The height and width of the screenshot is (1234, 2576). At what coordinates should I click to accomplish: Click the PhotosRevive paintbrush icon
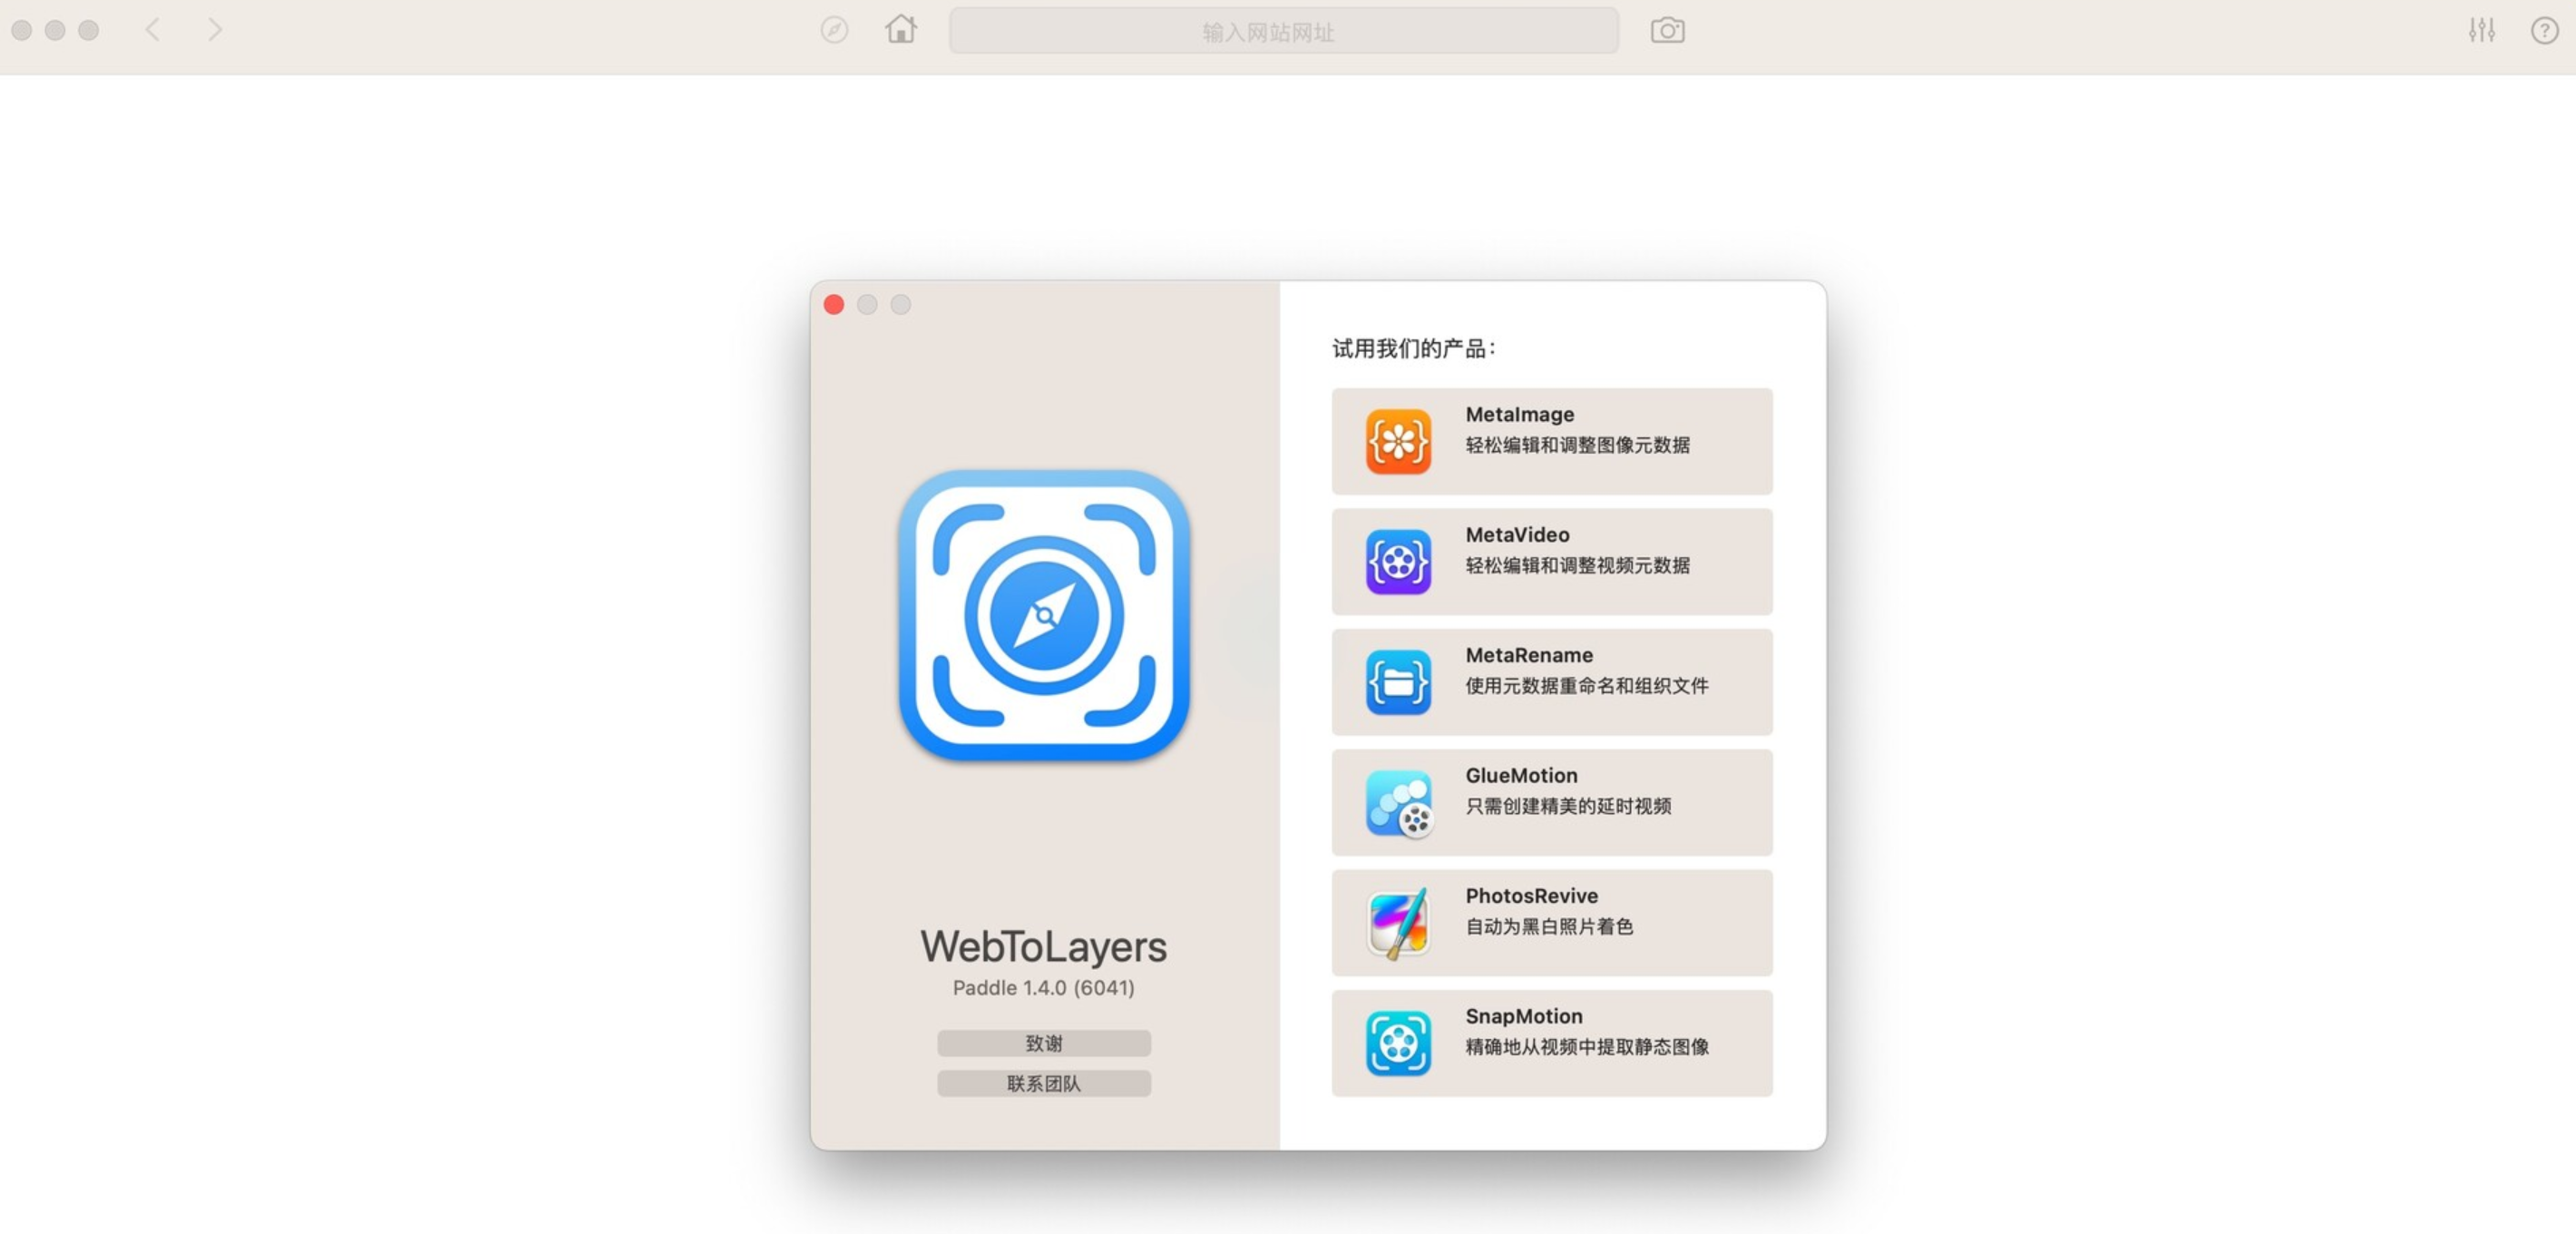1398,922
